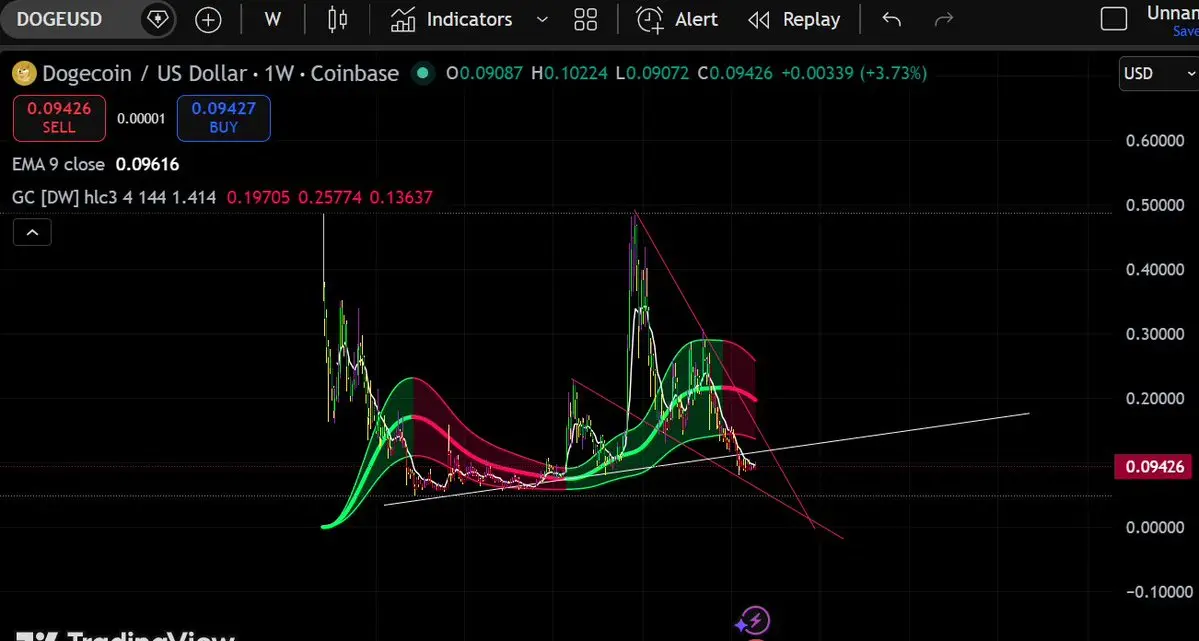The image size is (1199, 641).
Task: Select the layout square icon
Action: pyautogui.click(x=1113, y=19)
